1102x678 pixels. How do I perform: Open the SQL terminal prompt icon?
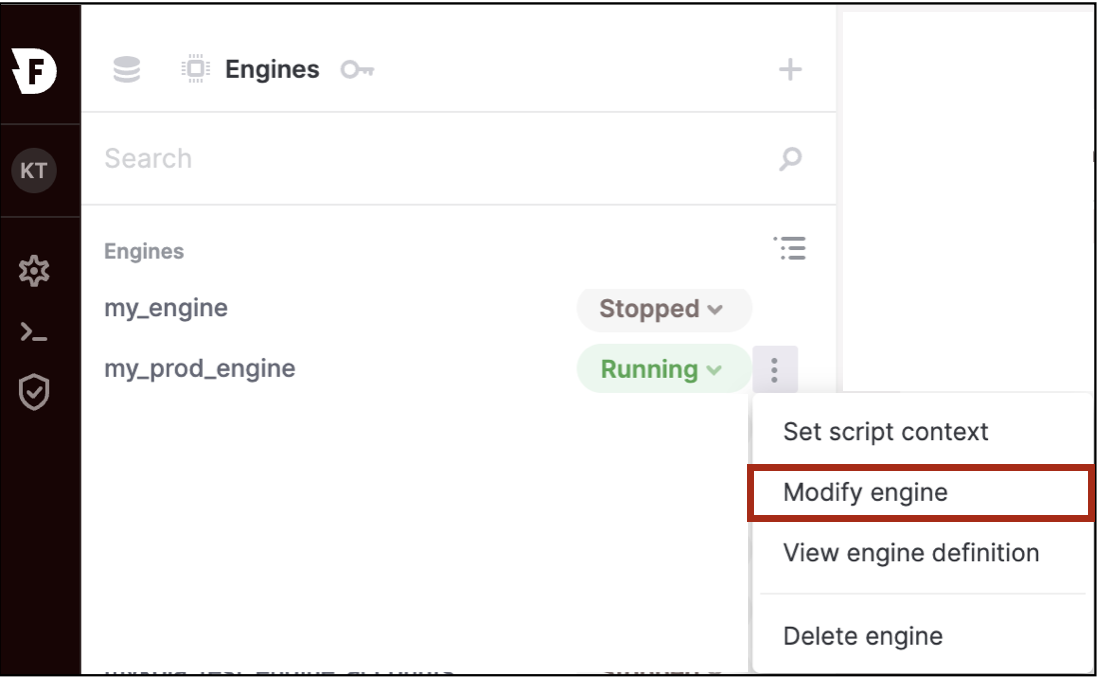point(34,332)
